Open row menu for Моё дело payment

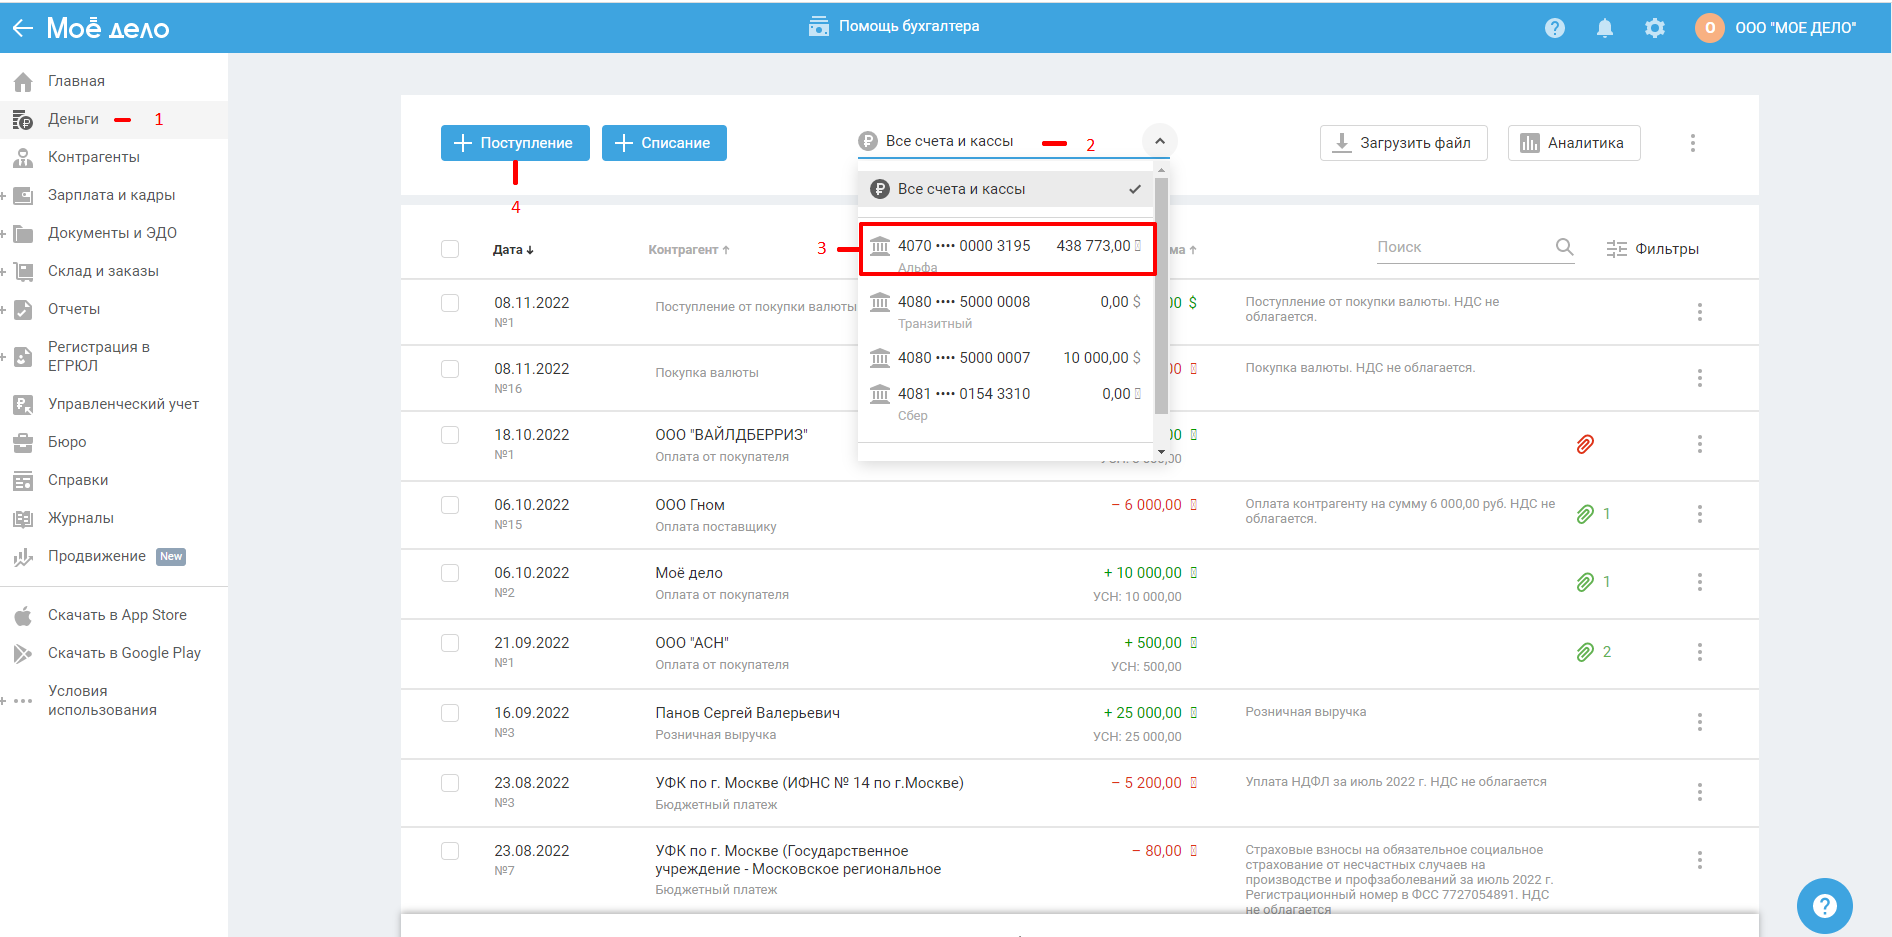tap(1699, 582)
